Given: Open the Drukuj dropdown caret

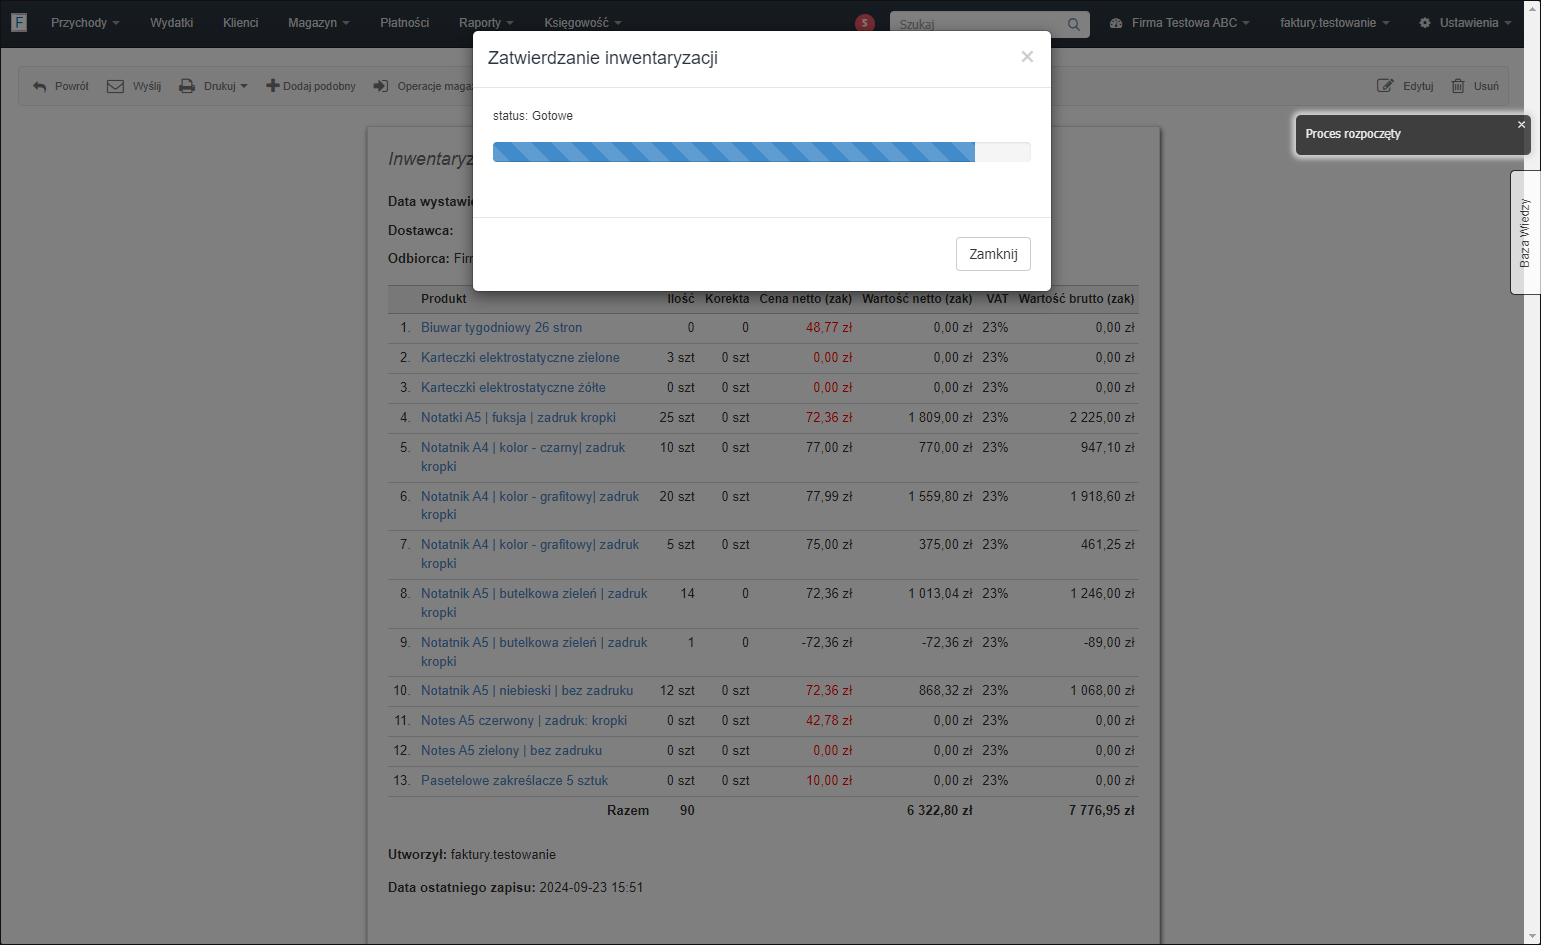Looking at the screenshot, I should point(244,87).
